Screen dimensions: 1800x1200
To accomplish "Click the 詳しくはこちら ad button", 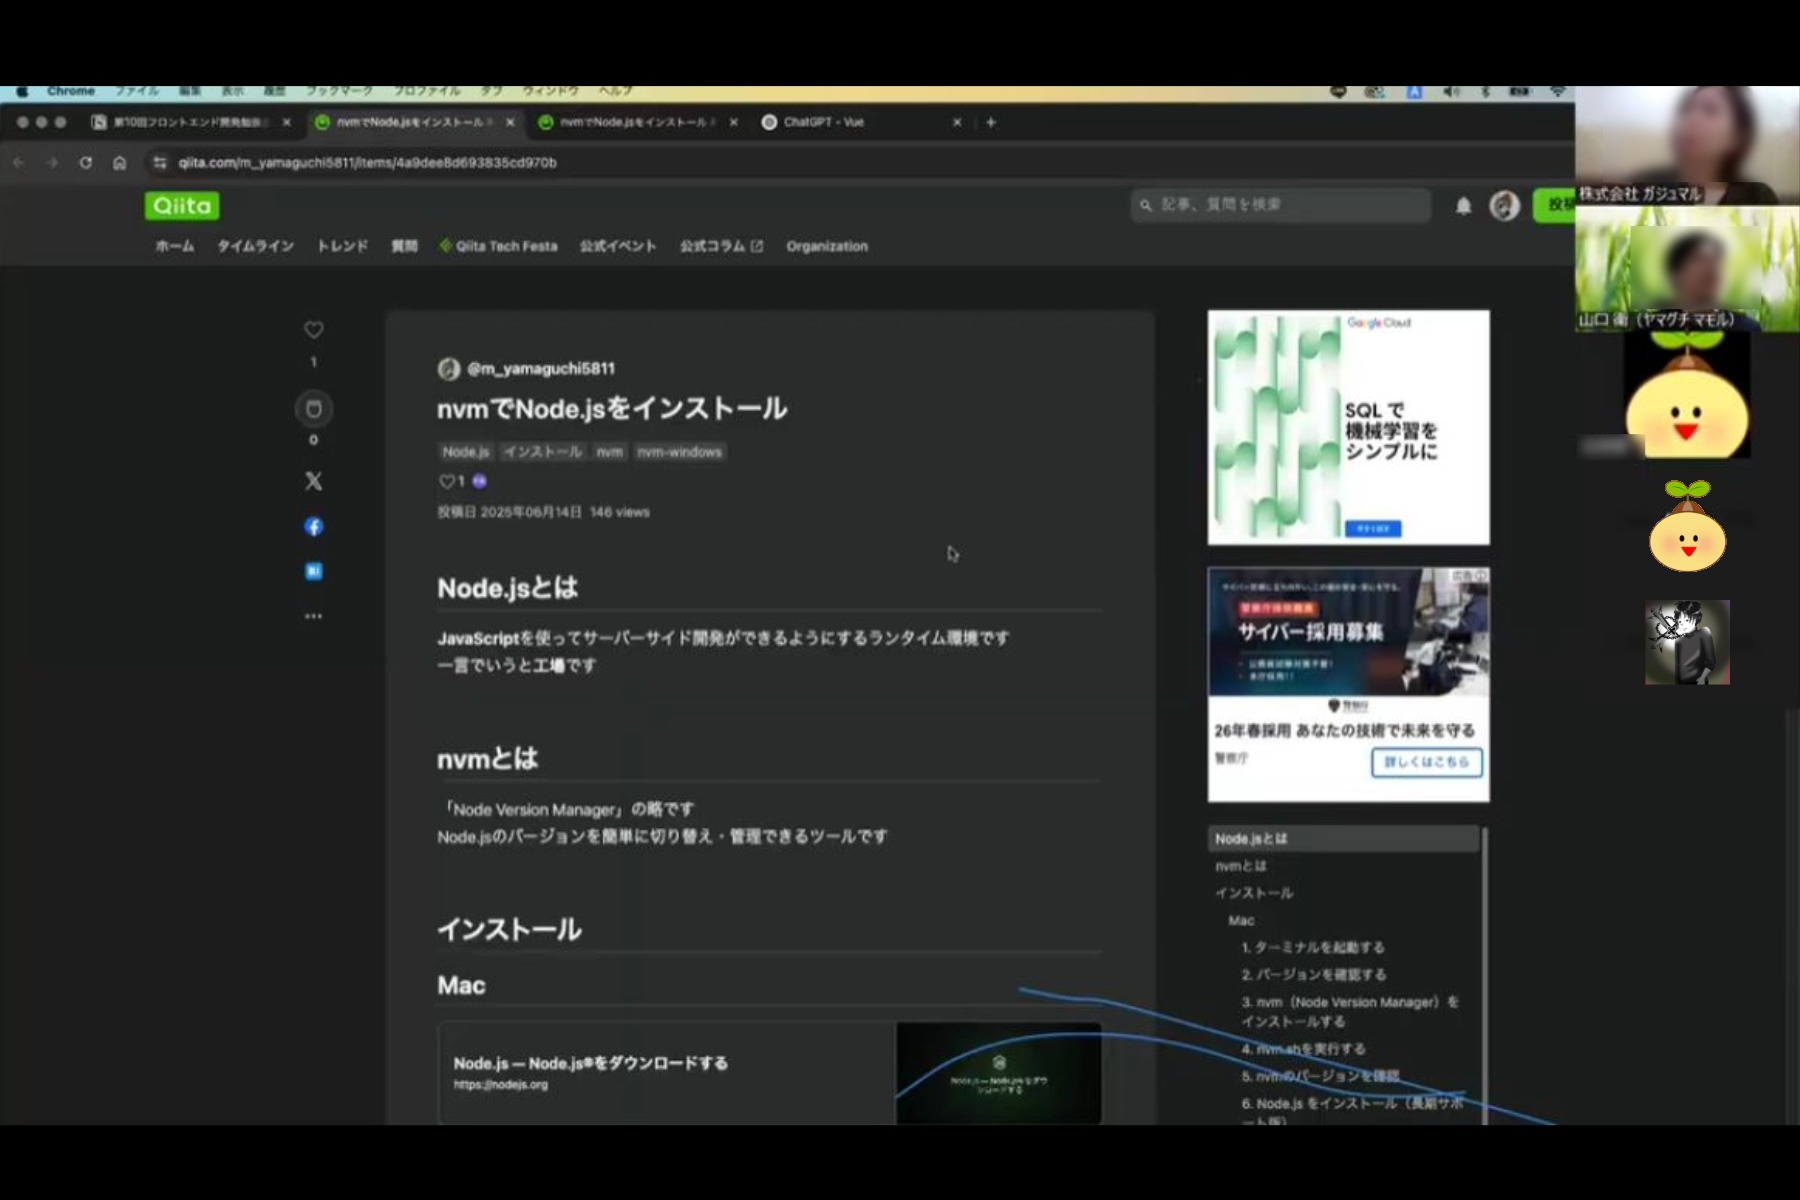I will tap(1426, 762).
